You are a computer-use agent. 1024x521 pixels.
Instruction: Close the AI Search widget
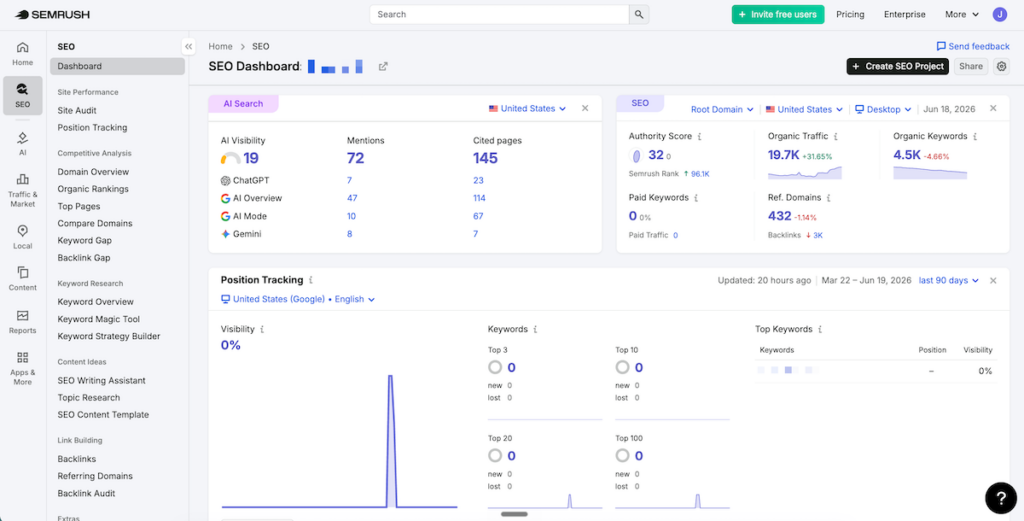585,108
